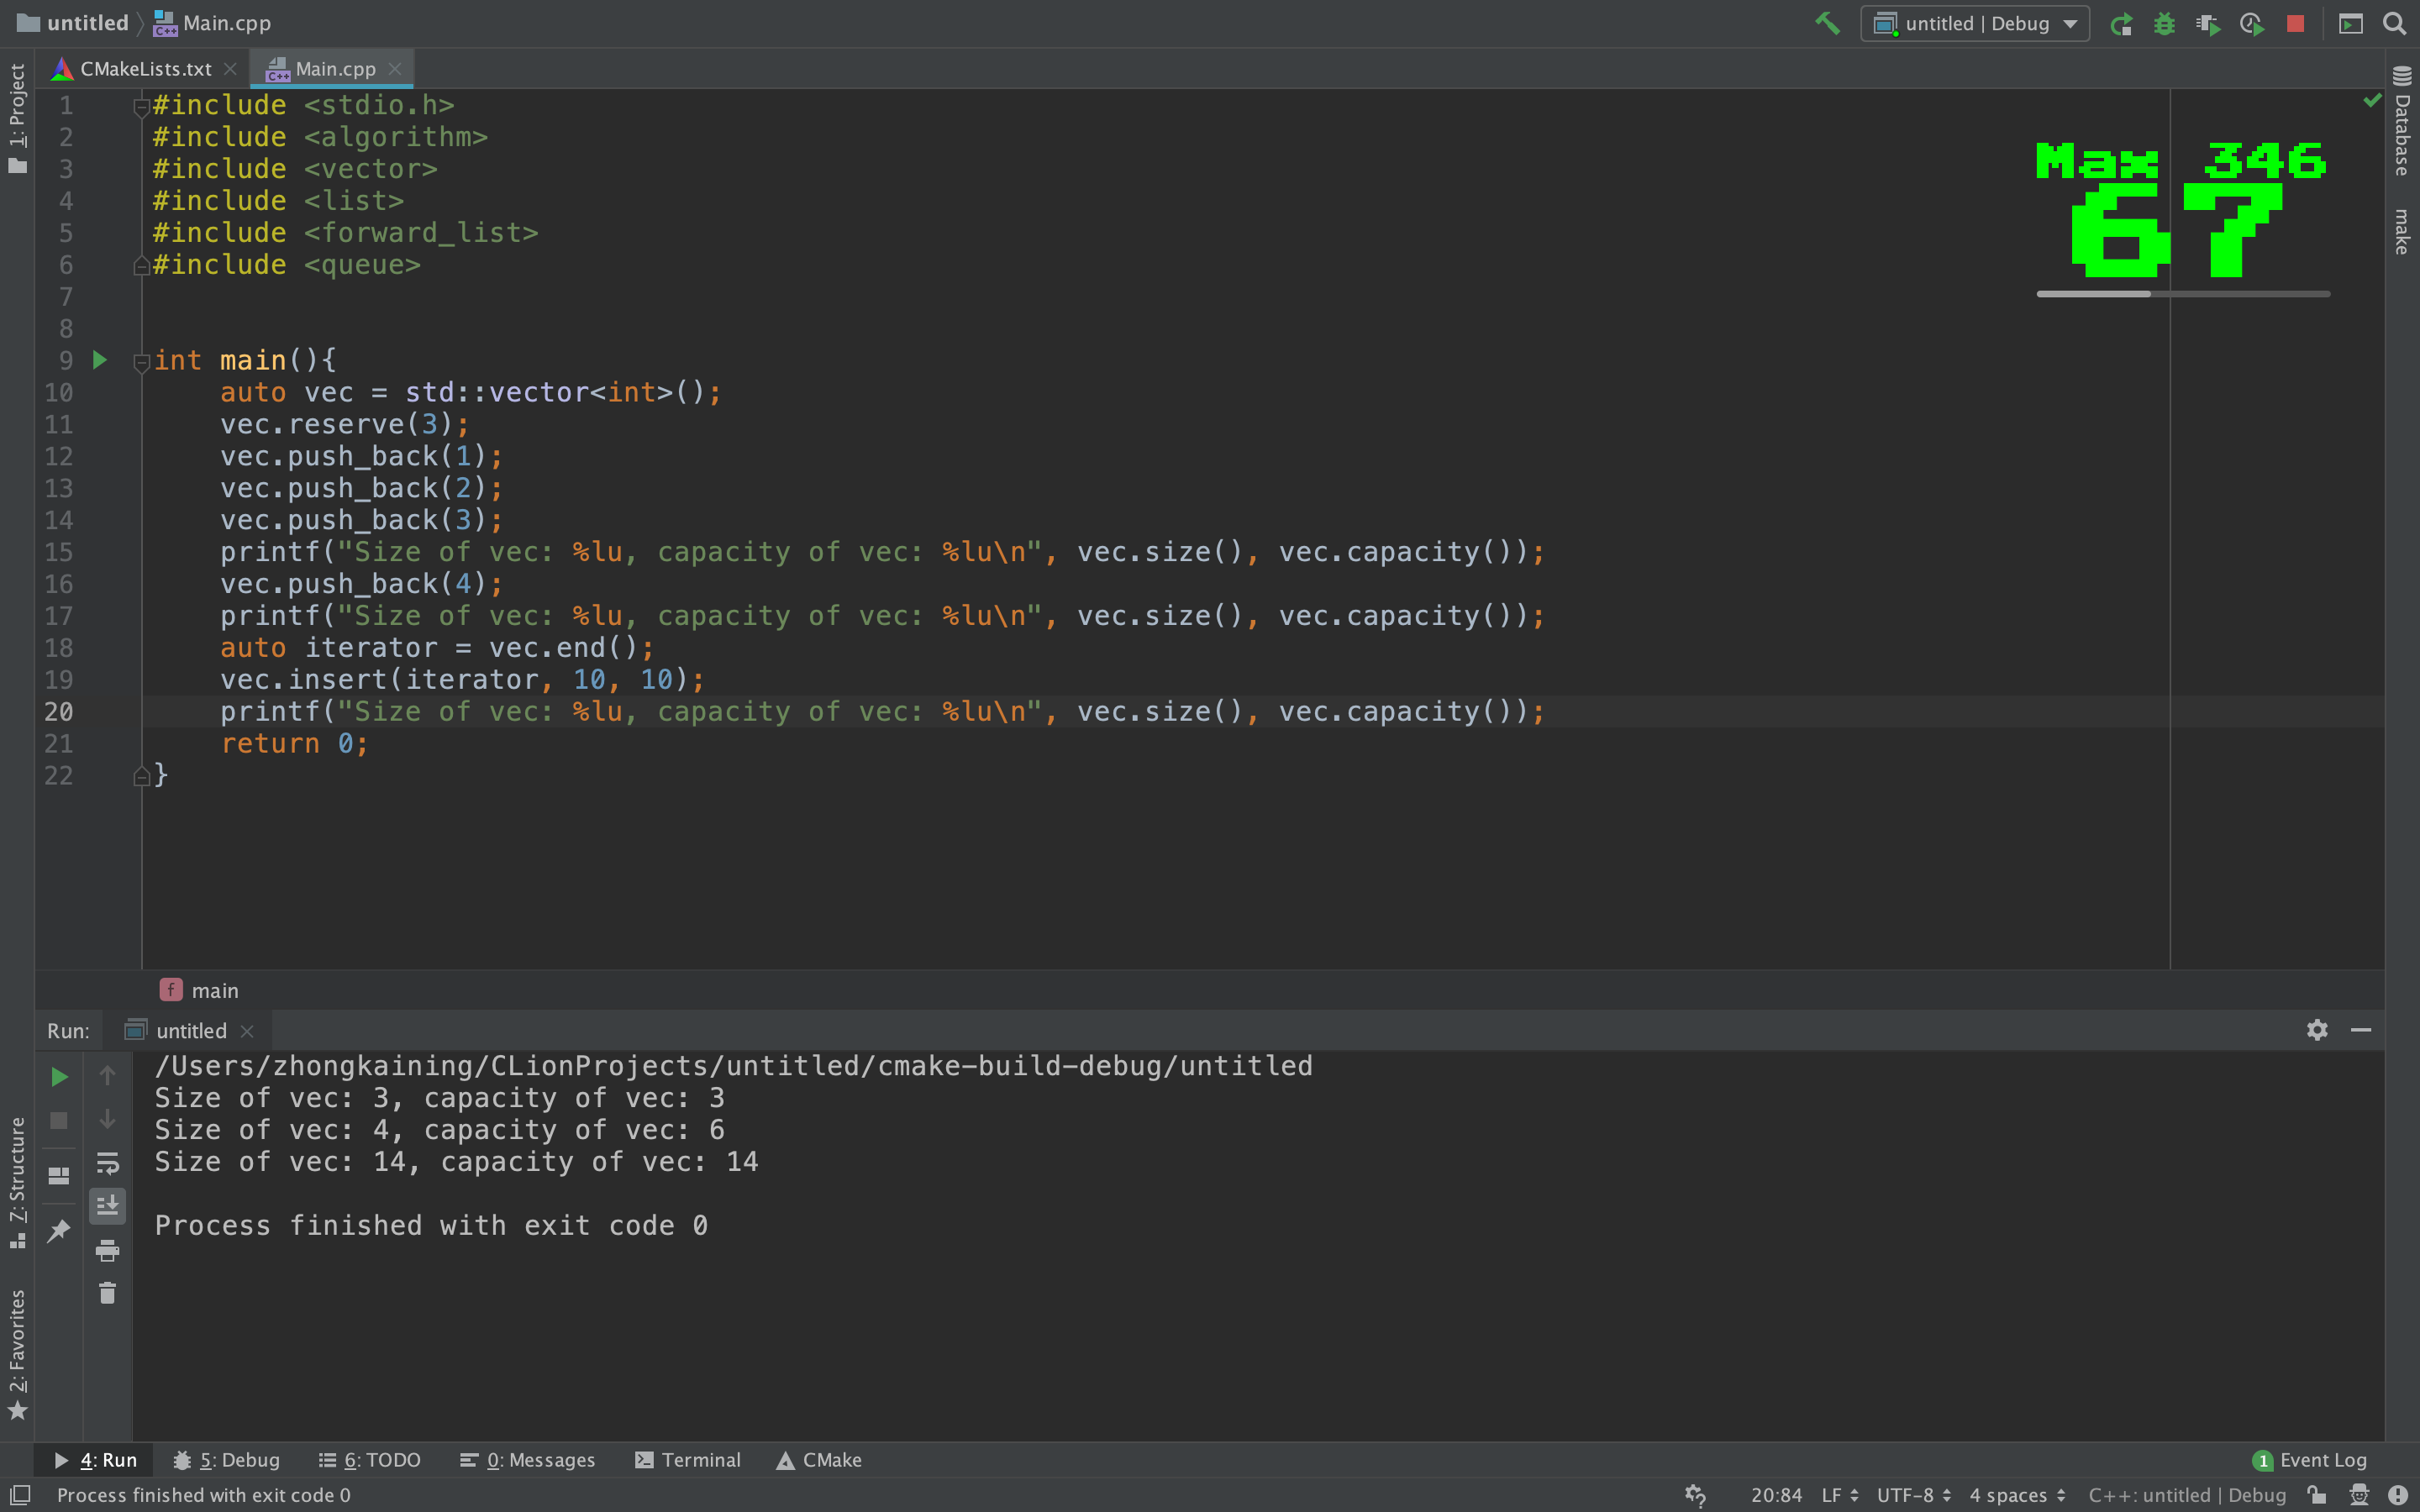Open Run panel settings gear
The image size is (2420, 1512).
click(x=2317, y=1030)
